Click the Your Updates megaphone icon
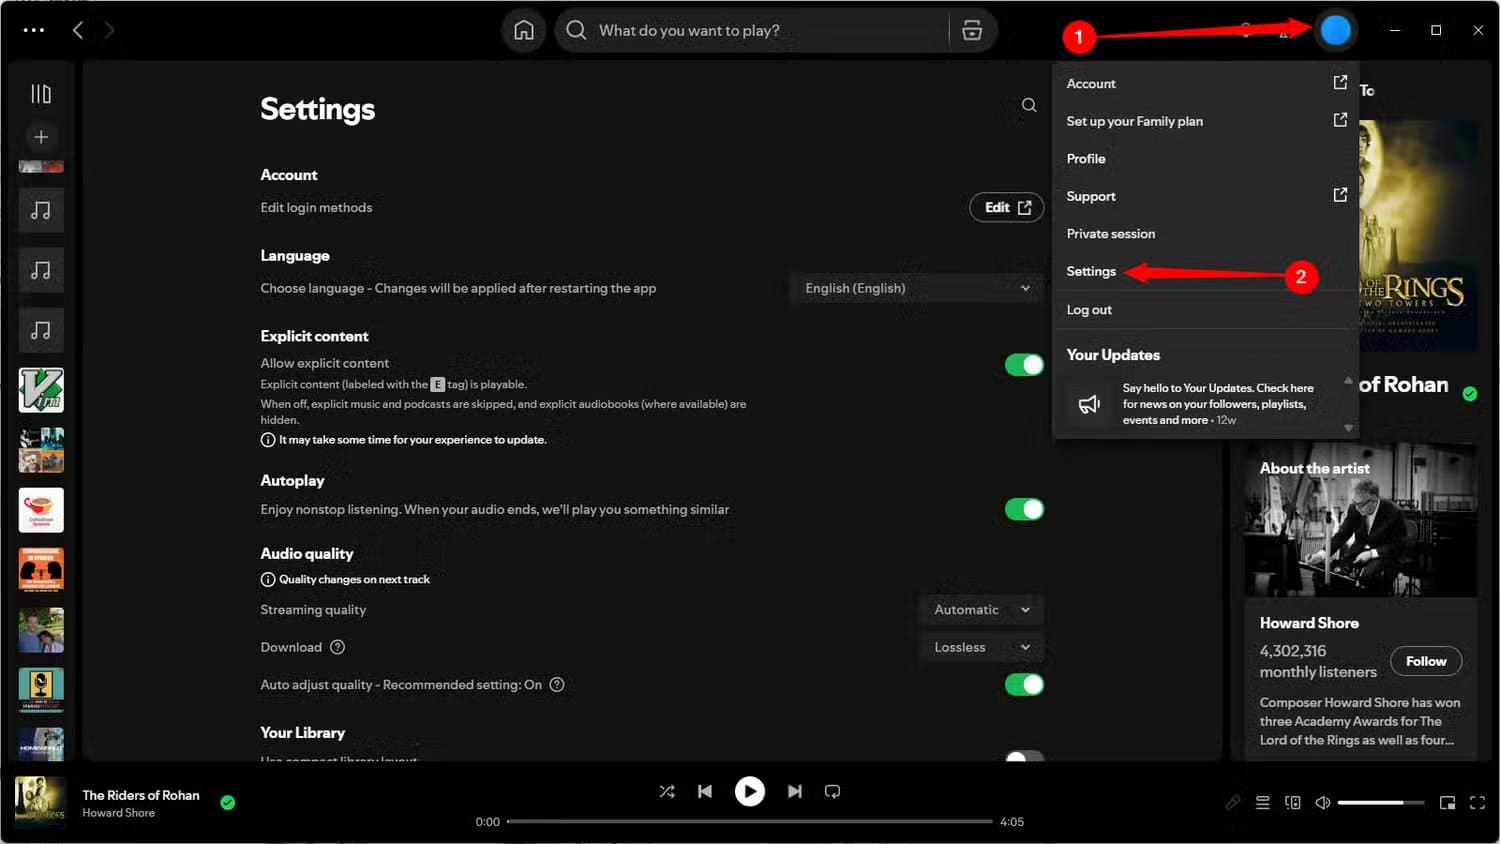 coord(1089,404)
